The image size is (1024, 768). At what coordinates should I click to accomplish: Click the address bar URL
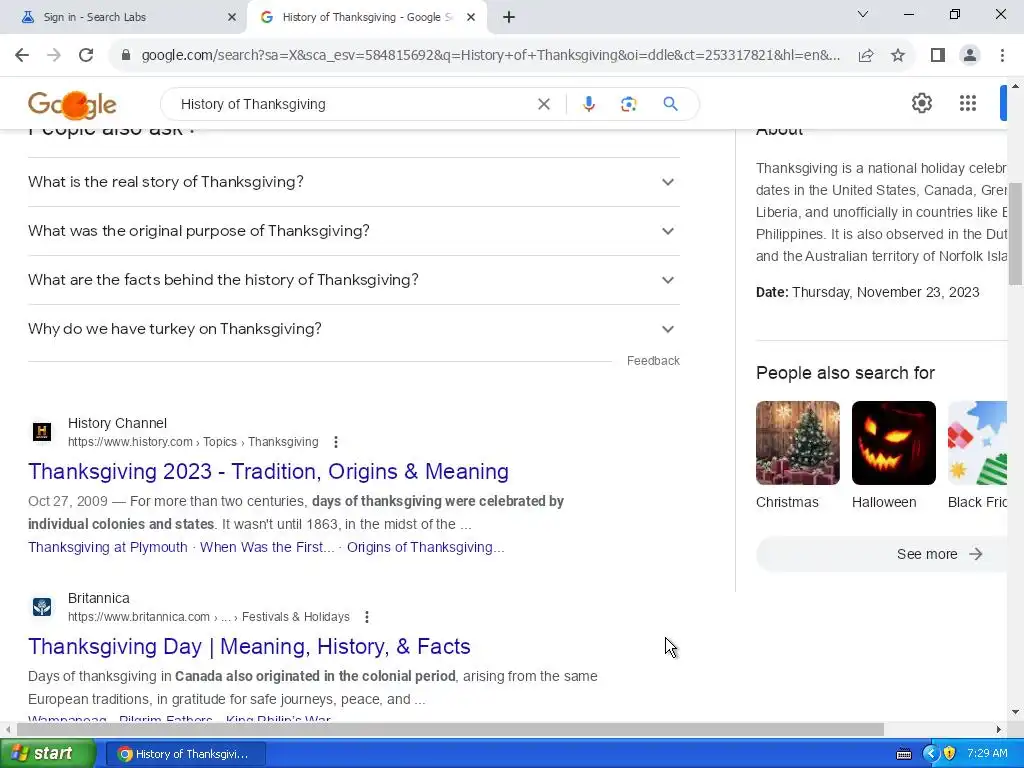coord(491,56)
